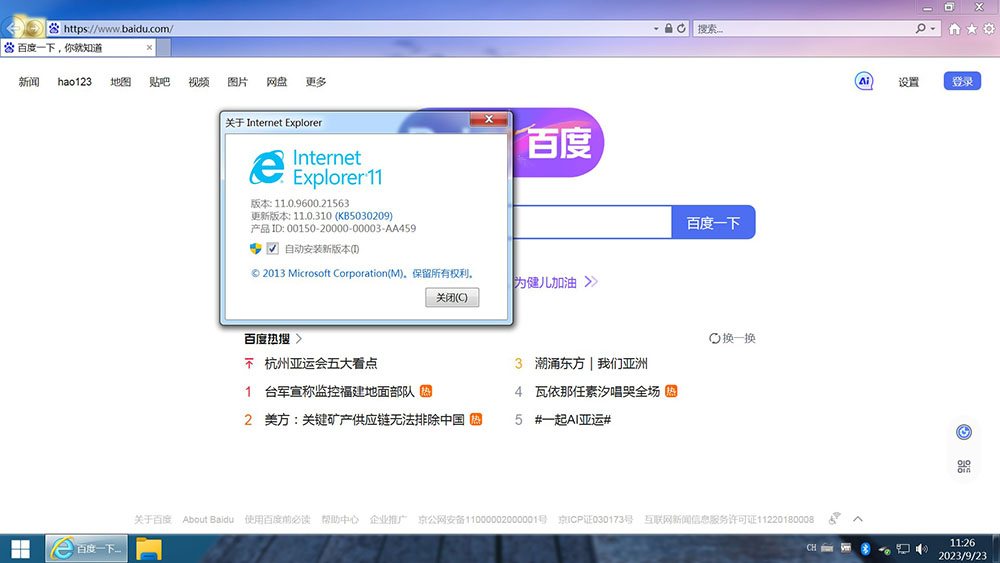Open the 视频 navigation link
1000x563 pixels.
click(x=199, y=82)
